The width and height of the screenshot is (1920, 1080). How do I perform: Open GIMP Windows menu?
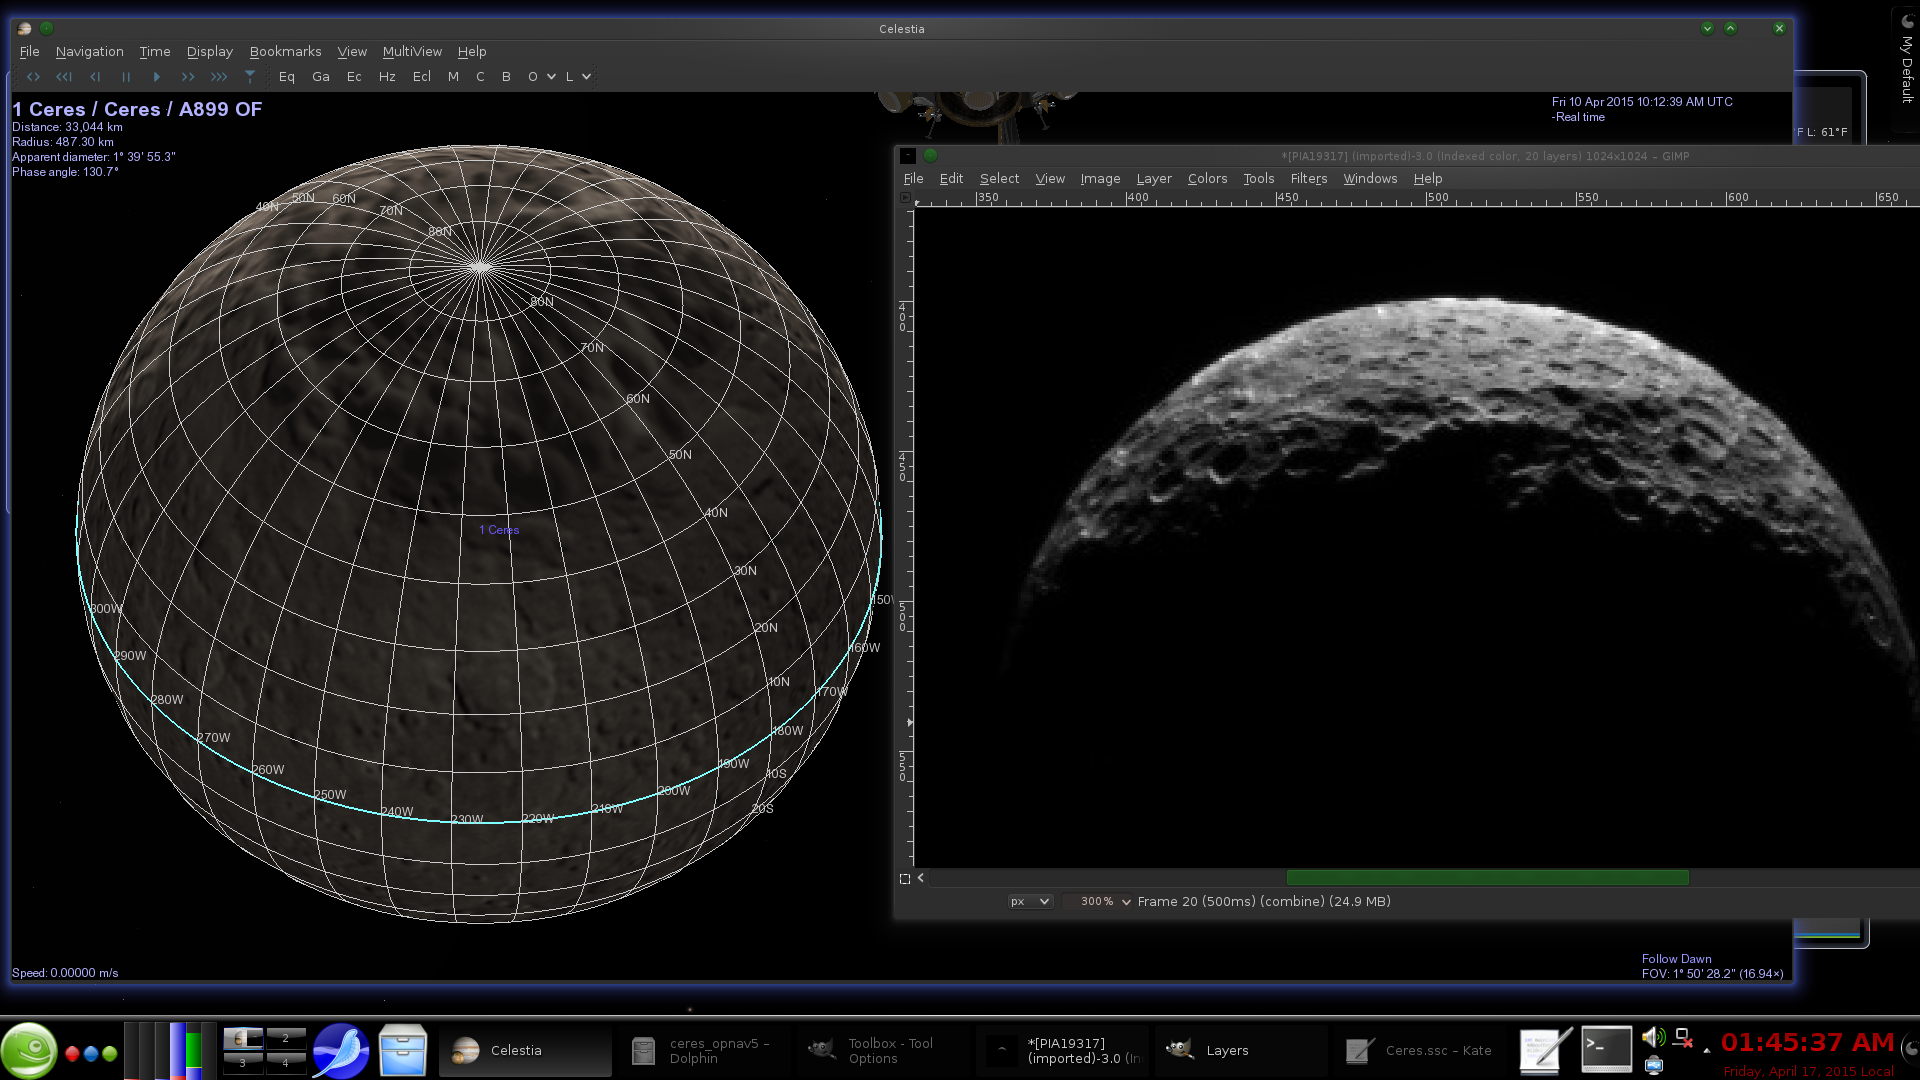1370,179
